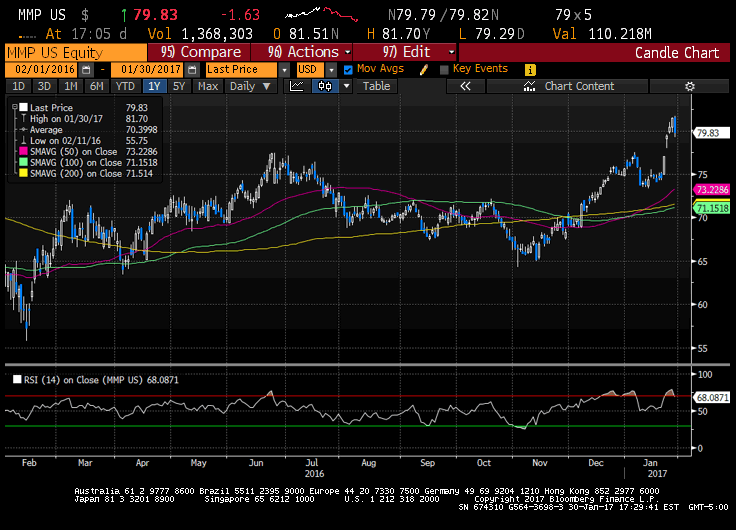
Task: Expand the 96) Actions dropdown
Action: click(x=348, y=52)
